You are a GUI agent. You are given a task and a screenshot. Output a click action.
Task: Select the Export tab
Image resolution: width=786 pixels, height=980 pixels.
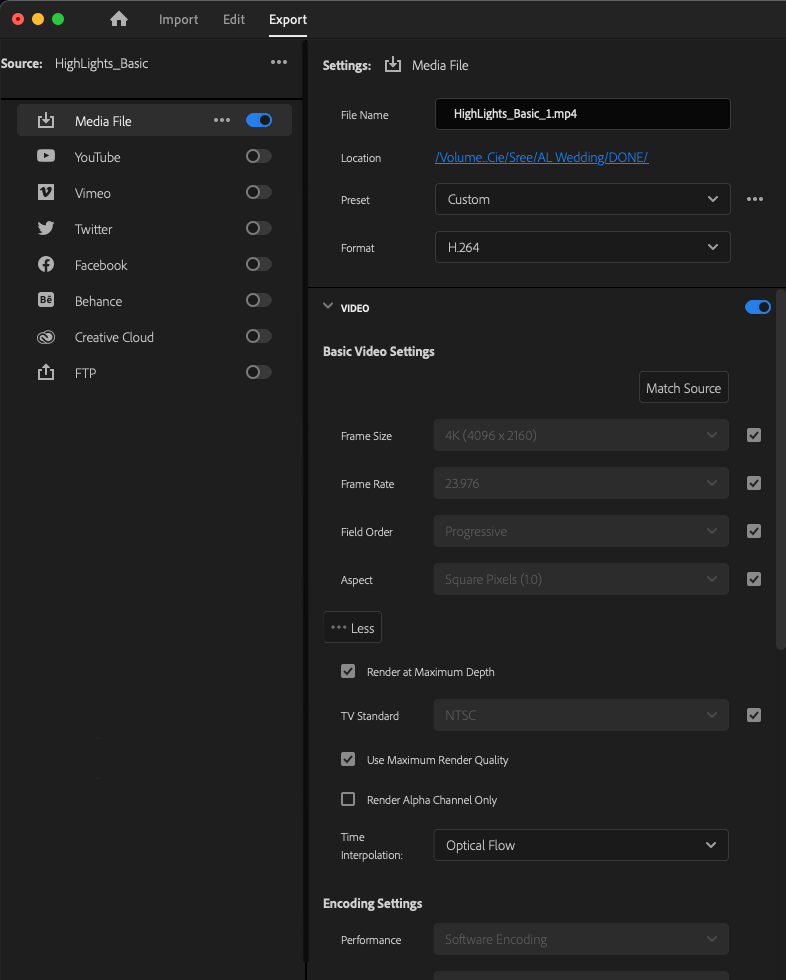pos(288,19)
